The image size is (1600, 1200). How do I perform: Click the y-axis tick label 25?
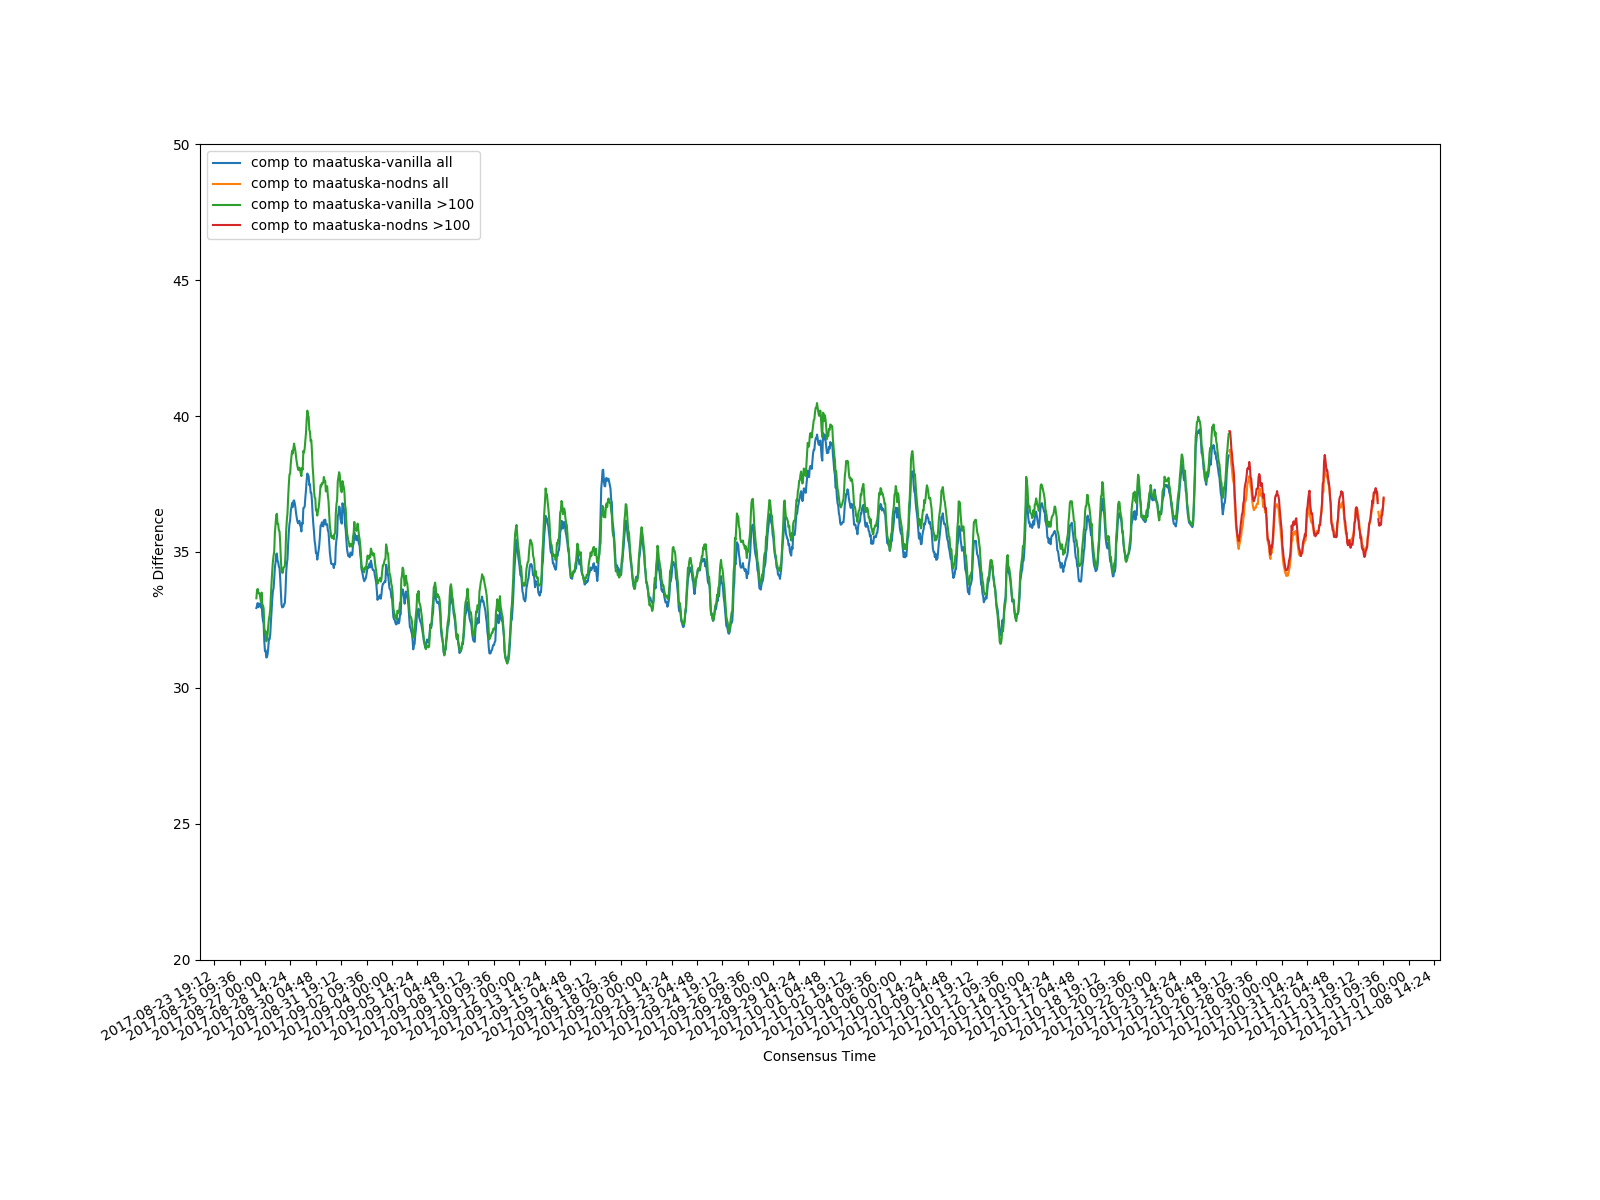tap(181, 825)
